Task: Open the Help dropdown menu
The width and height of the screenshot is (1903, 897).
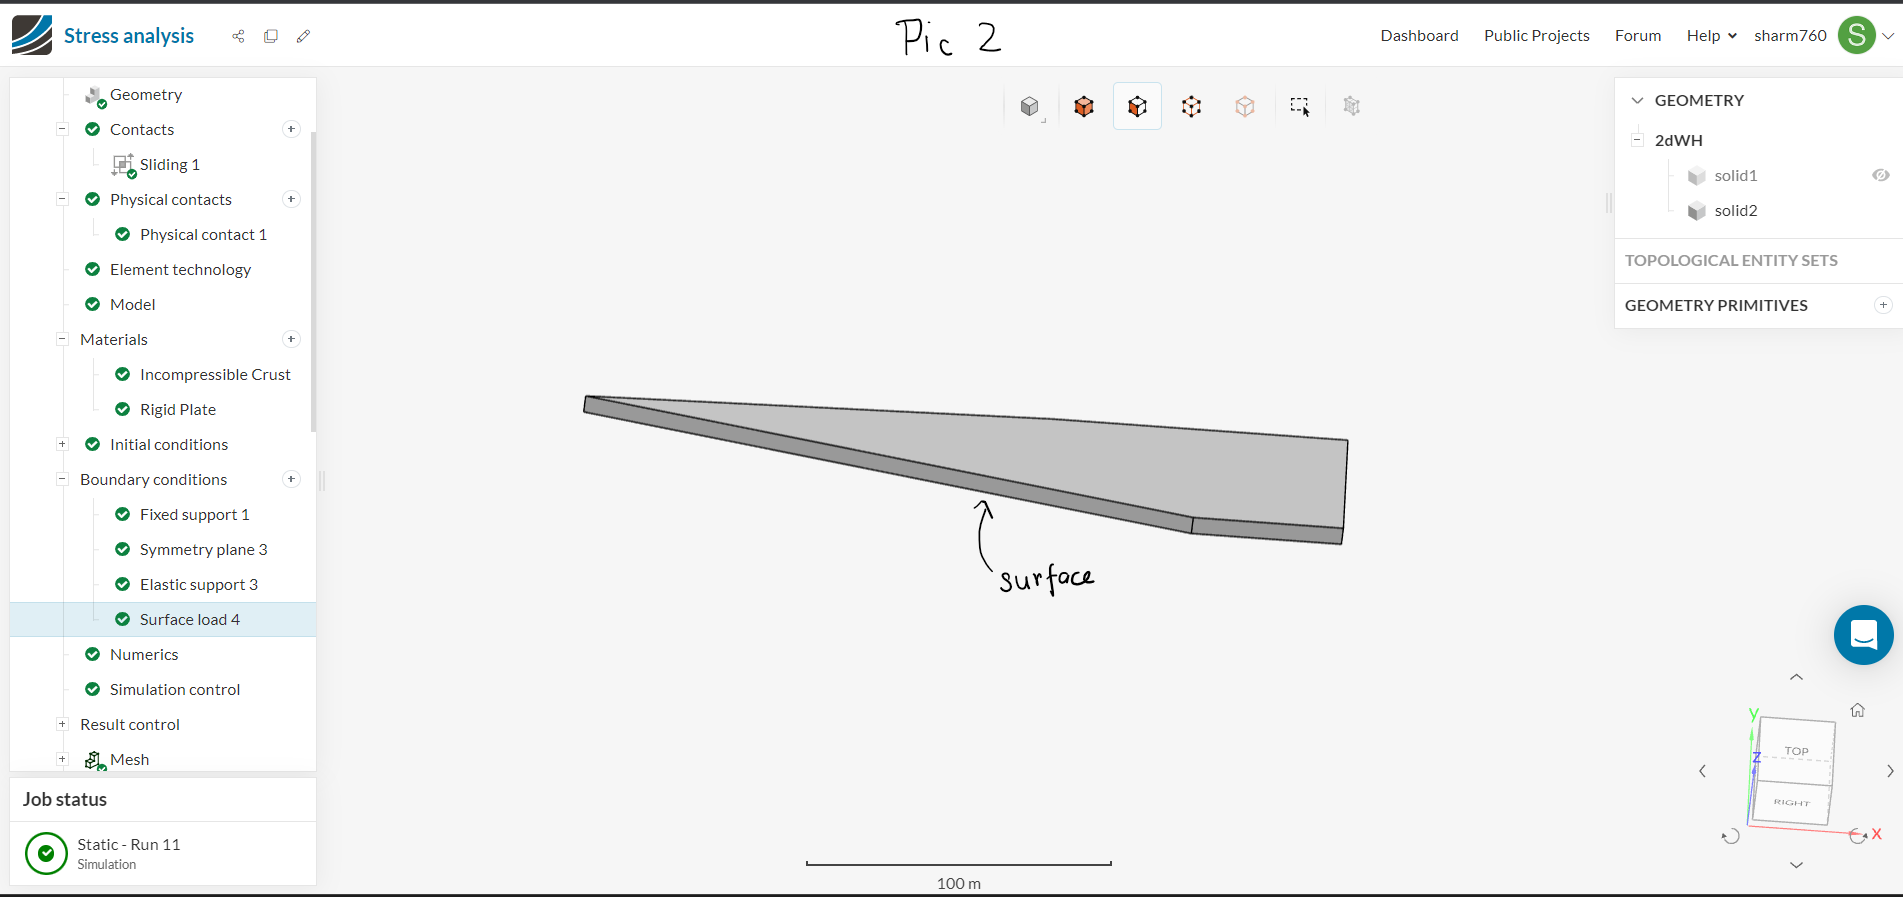Action: [1711, 36]
